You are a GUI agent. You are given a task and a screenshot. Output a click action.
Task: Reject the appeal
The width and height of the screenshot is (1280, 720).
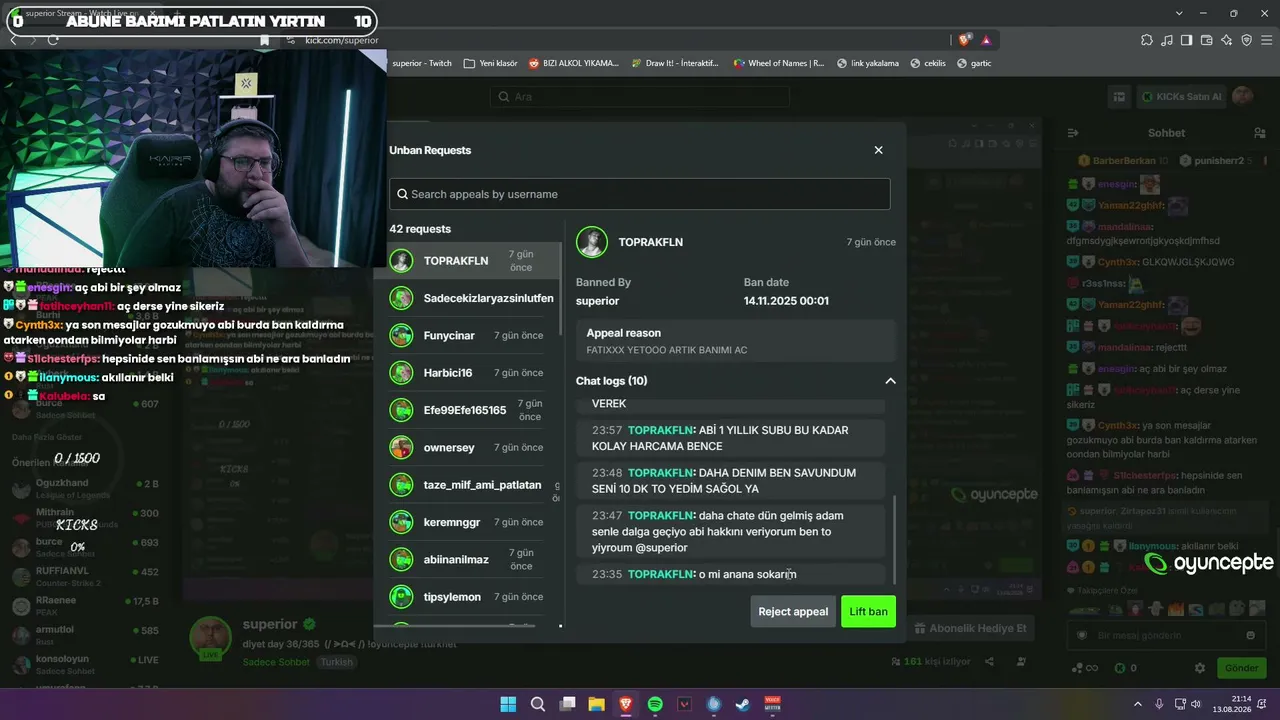[793, 612]
